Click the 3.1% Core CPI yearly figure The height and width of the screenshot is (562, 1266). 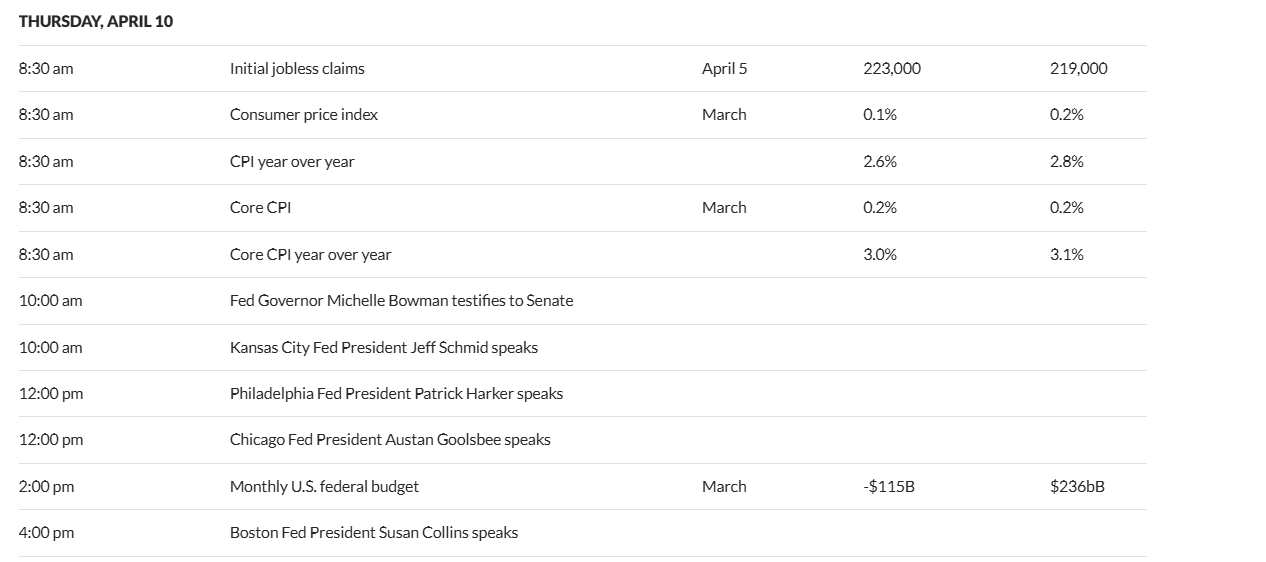[x=1067, y=255]
